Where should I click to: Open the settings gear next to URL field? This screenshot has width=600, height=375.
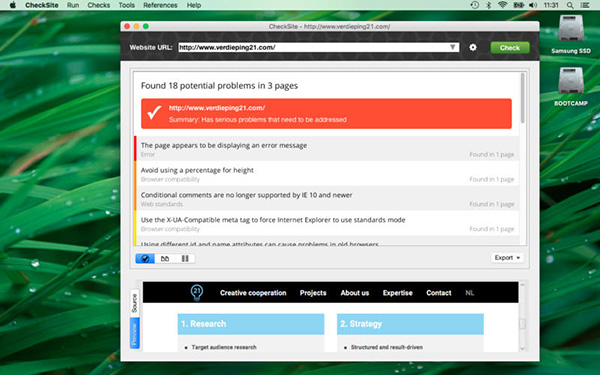click(x=473, y=47)
